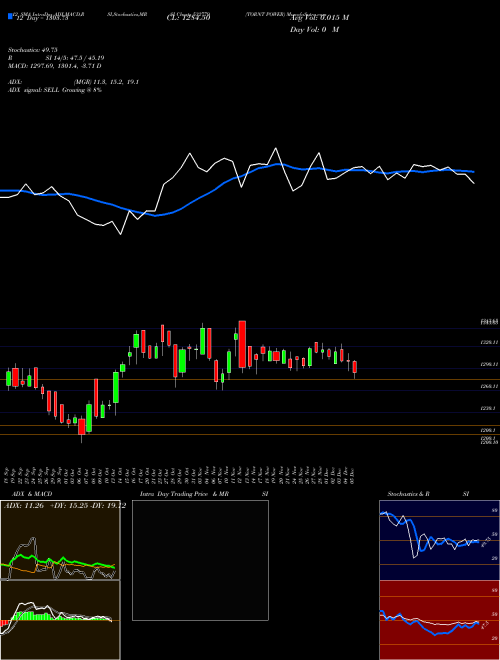Open the red RSI chart panel
Viewport: 500px width, 660px height.
[x=439, y=620]
